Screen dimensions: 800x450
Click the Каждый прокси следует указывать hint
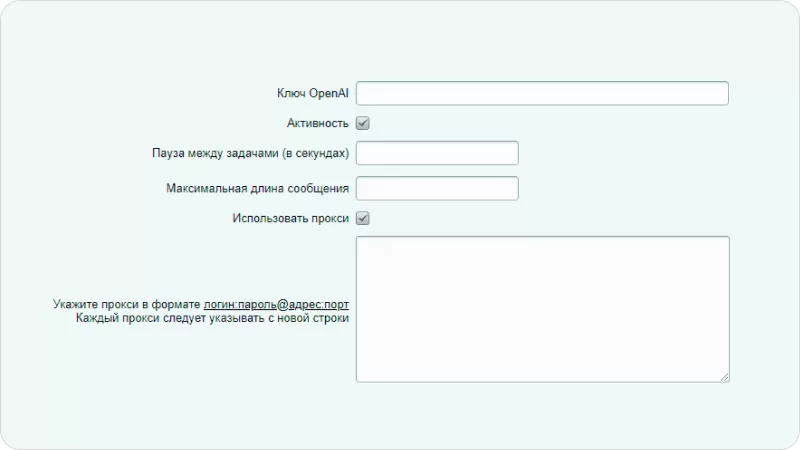(212, 318)
